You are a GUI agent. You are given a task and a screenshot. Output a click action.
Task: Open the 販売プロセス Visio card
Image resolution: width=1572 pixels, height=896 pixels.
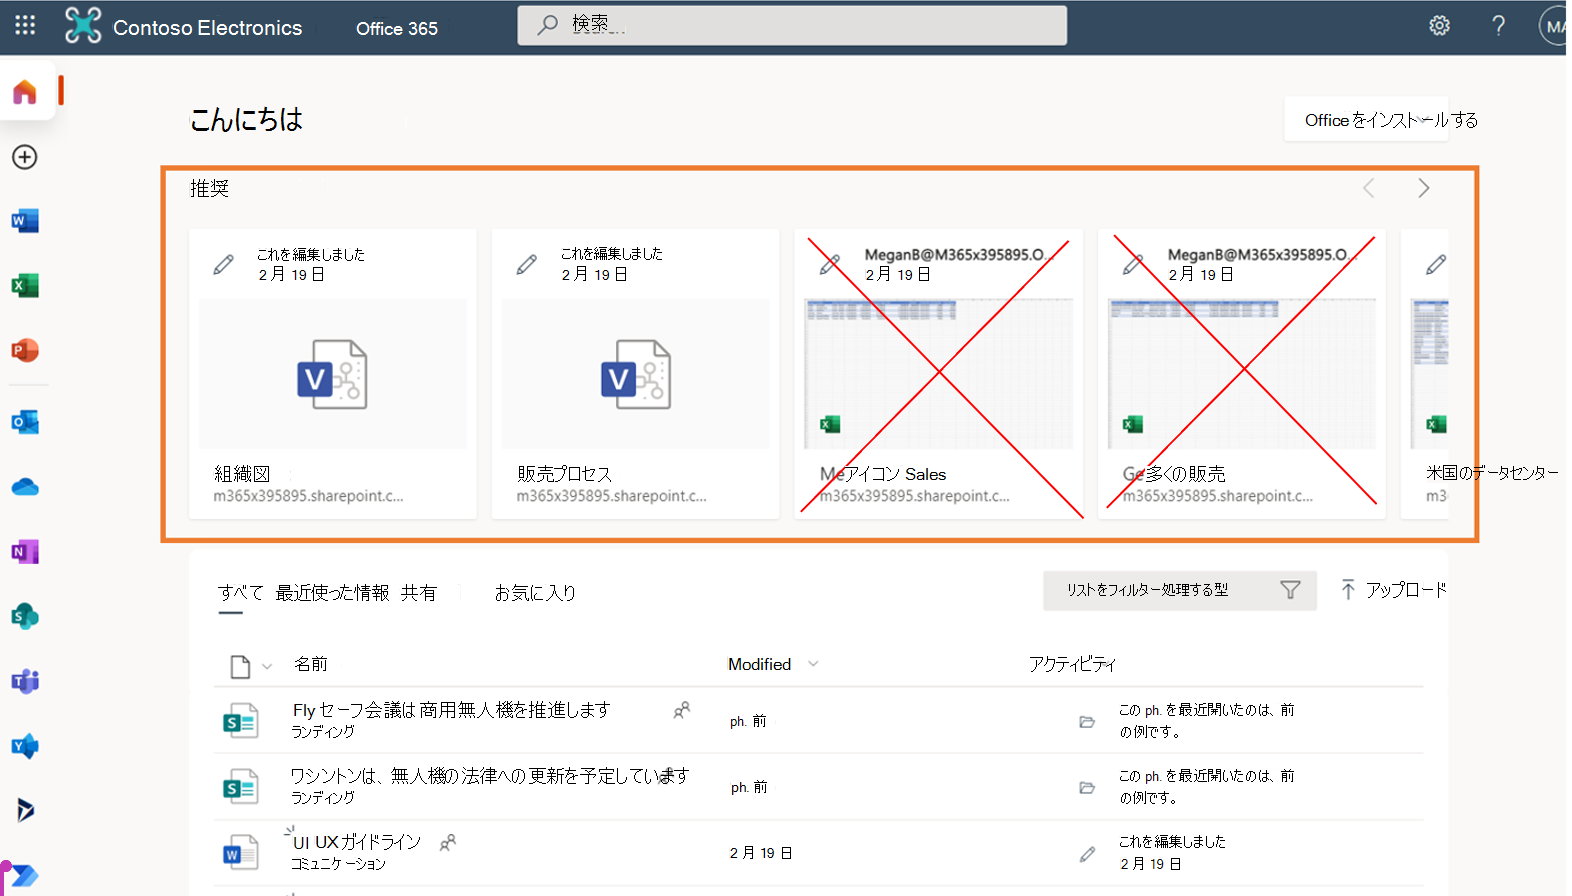636,374
